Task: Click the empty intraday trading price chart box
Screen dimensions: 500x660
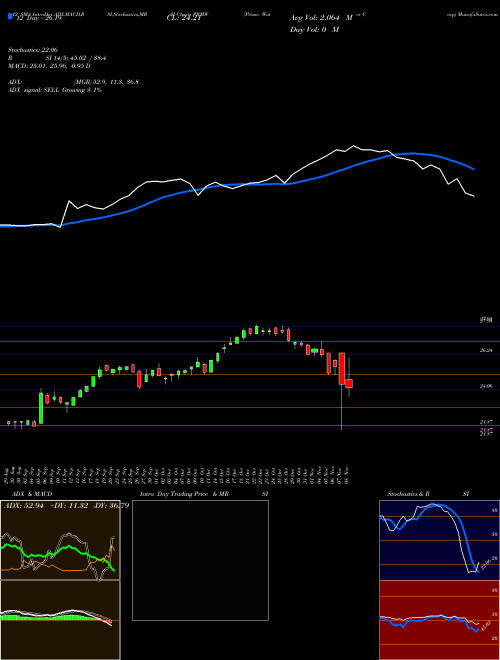Action: 200,560
